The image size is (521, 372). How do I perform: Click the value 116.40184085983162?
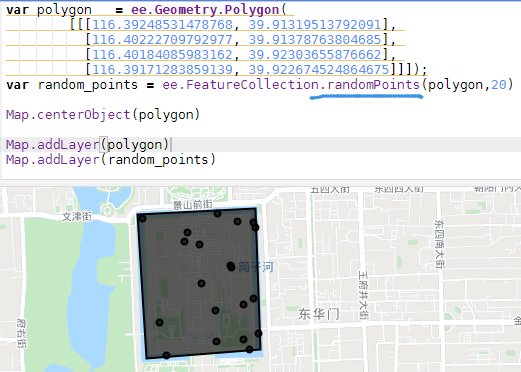point(162,55)
